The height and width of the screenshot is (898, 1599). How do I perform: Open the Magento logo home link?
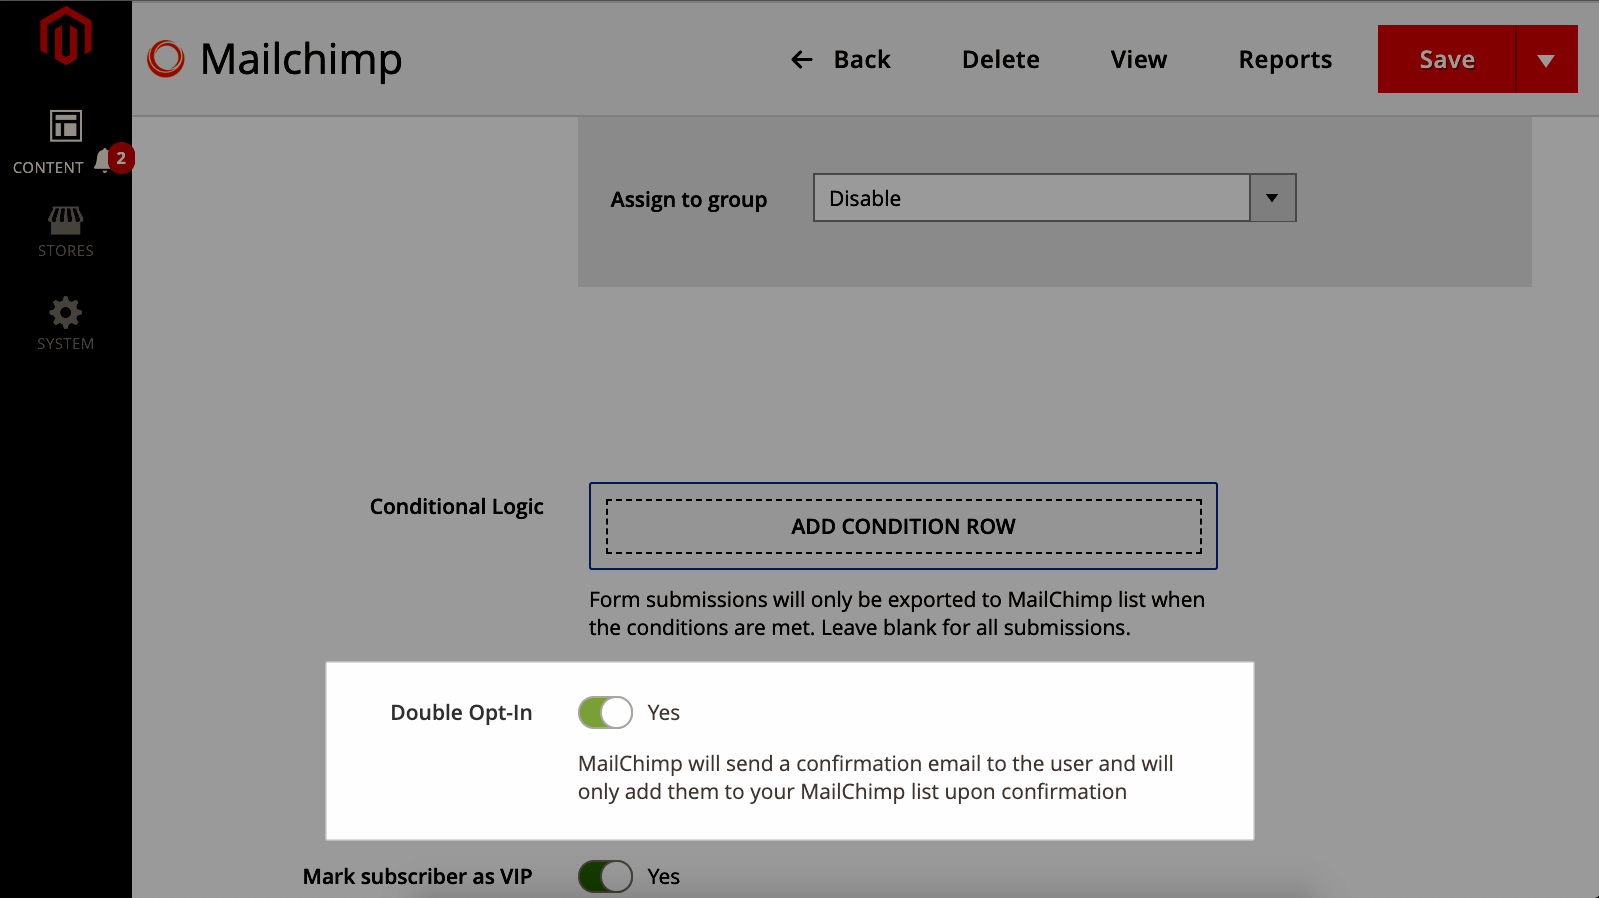[x=66, y=36]
